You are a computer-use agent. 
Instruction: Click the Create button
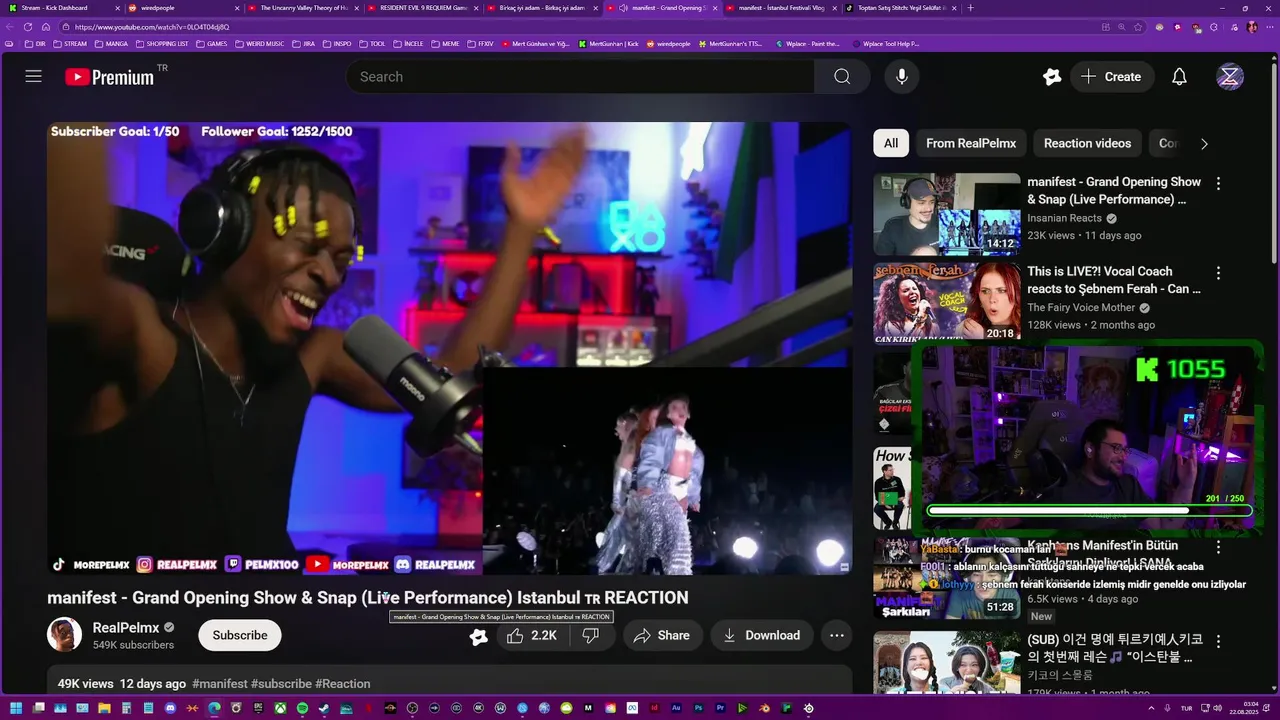1112,76
